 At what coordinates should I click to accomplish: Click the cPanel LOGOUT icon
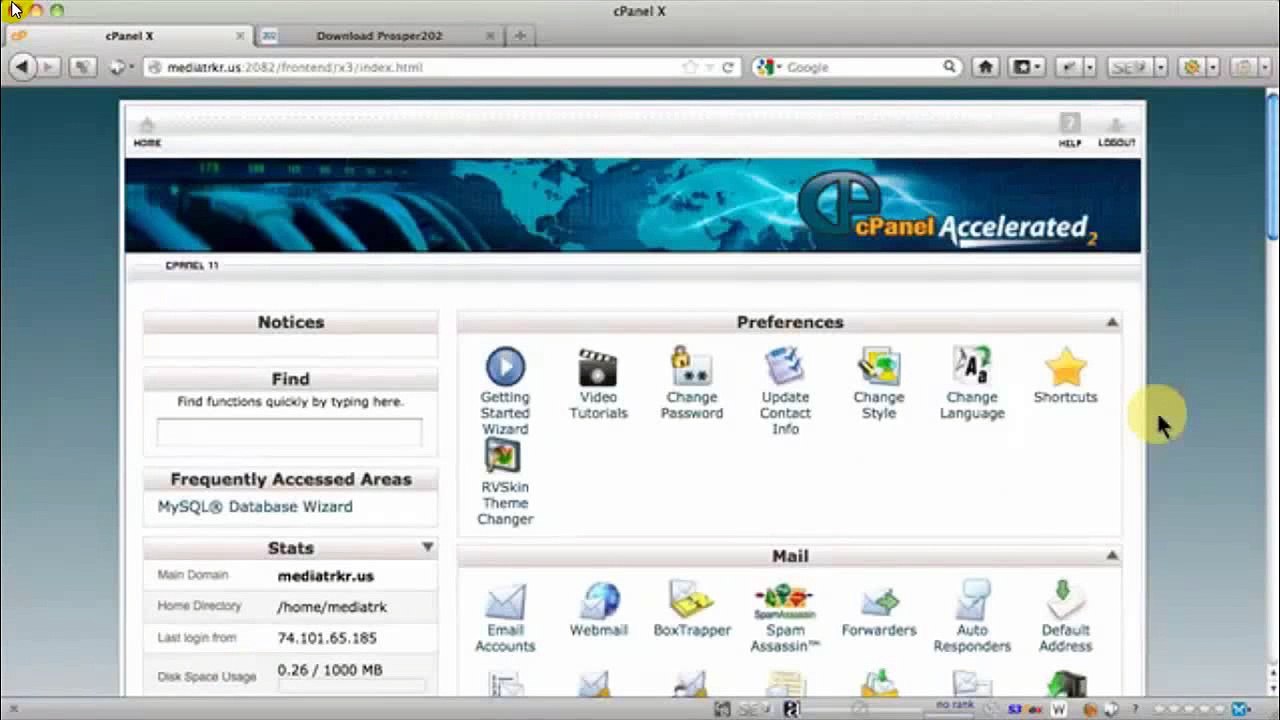coord(1116,131)
